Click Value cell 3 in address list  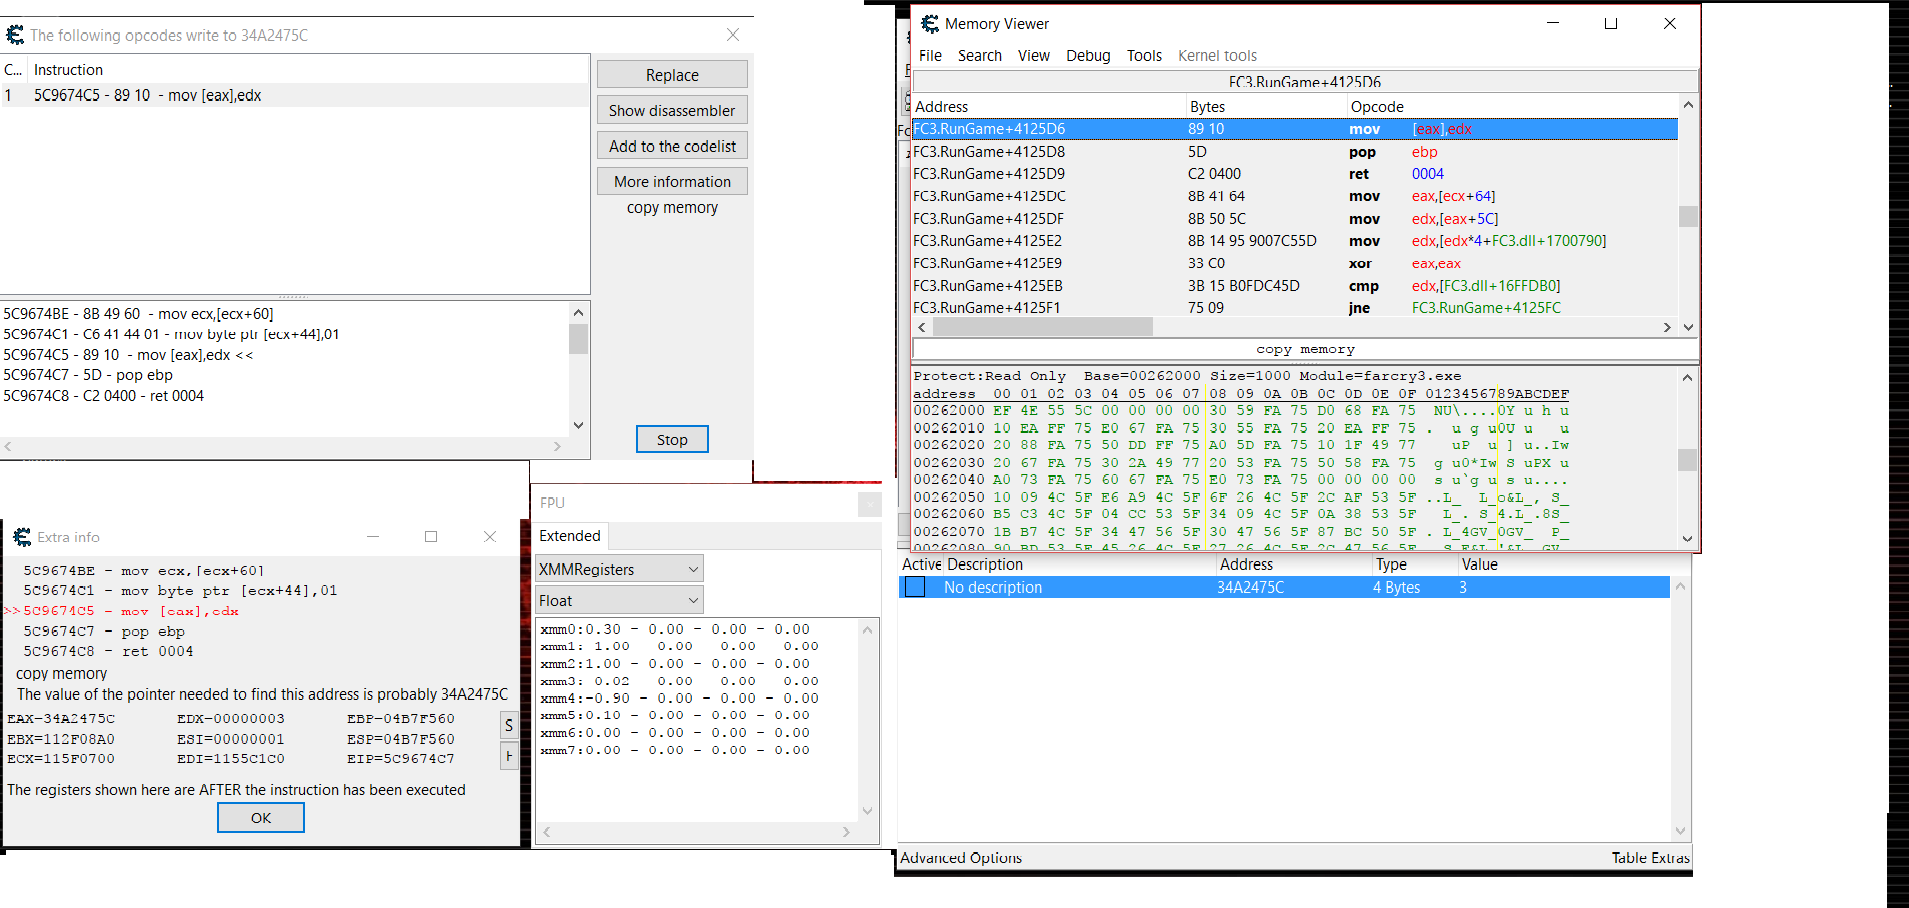[x=1463, y=587]
